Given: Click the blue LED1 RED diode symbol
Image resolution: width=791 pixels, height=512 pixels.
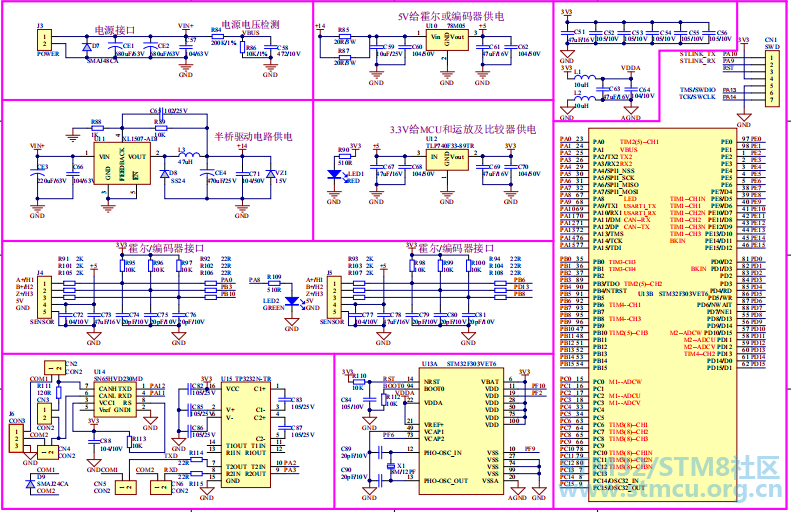Looking at the screenshot, I should (334, 175).
